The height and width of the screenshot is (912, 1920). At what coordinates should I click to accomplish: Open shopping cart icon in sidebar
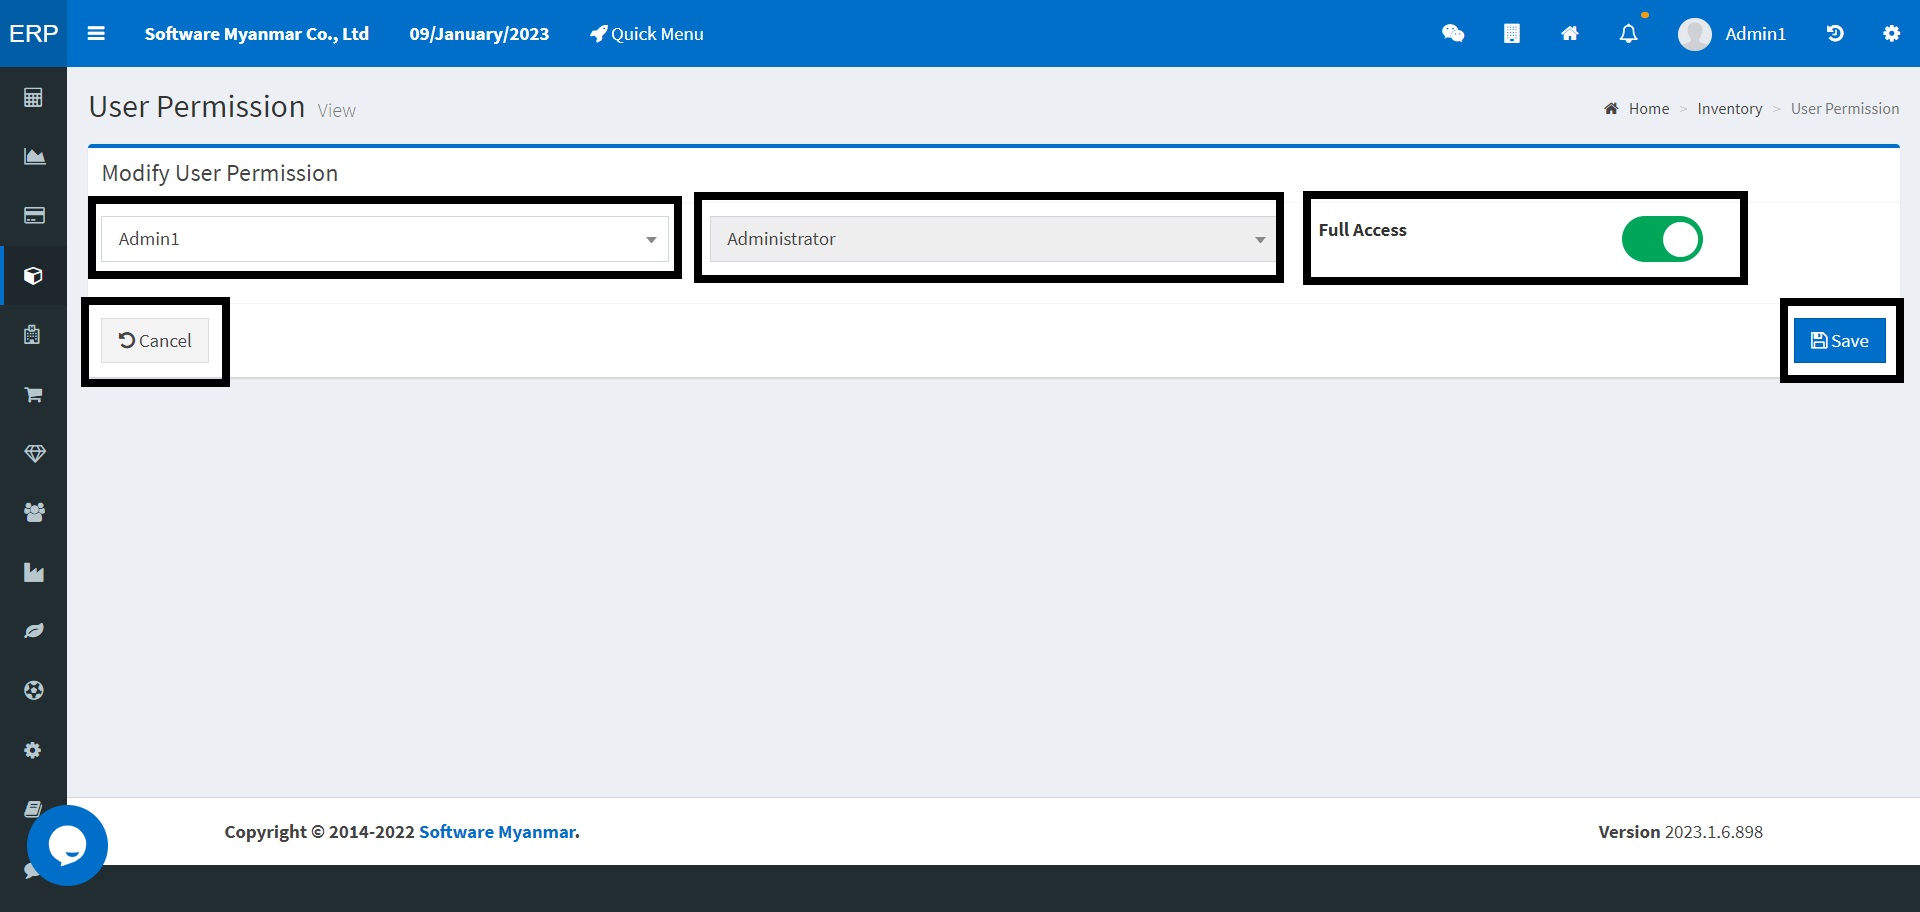tap(34, 394)
